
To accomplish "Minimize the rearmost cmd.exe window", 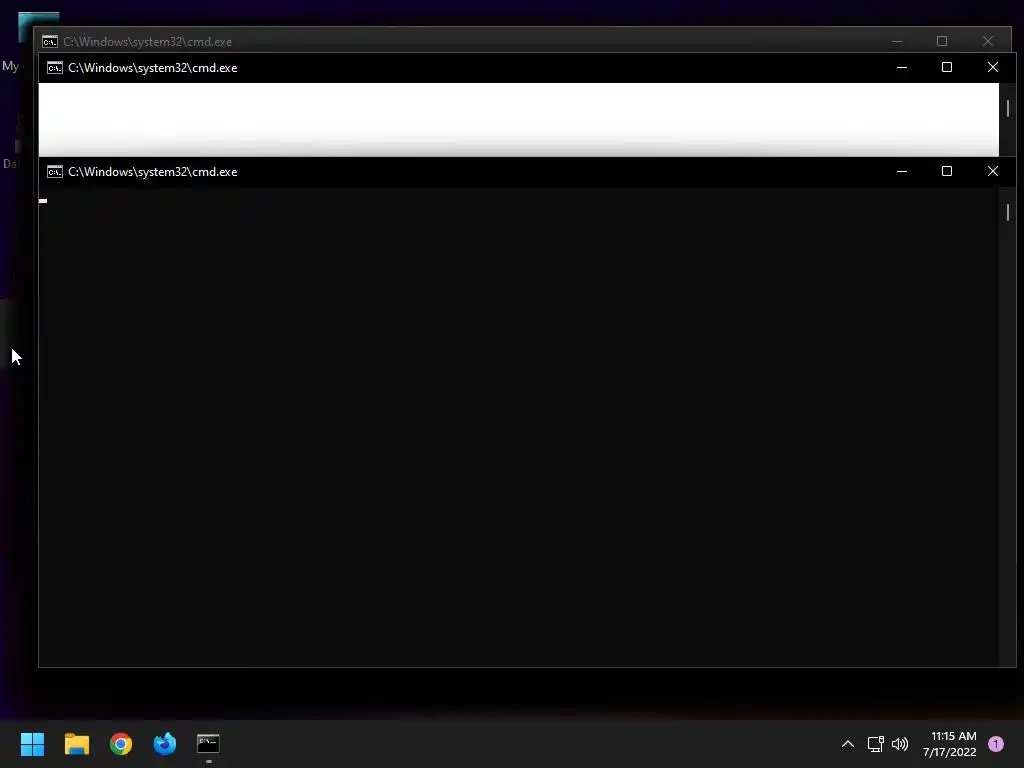I will [x=897, y=42].
